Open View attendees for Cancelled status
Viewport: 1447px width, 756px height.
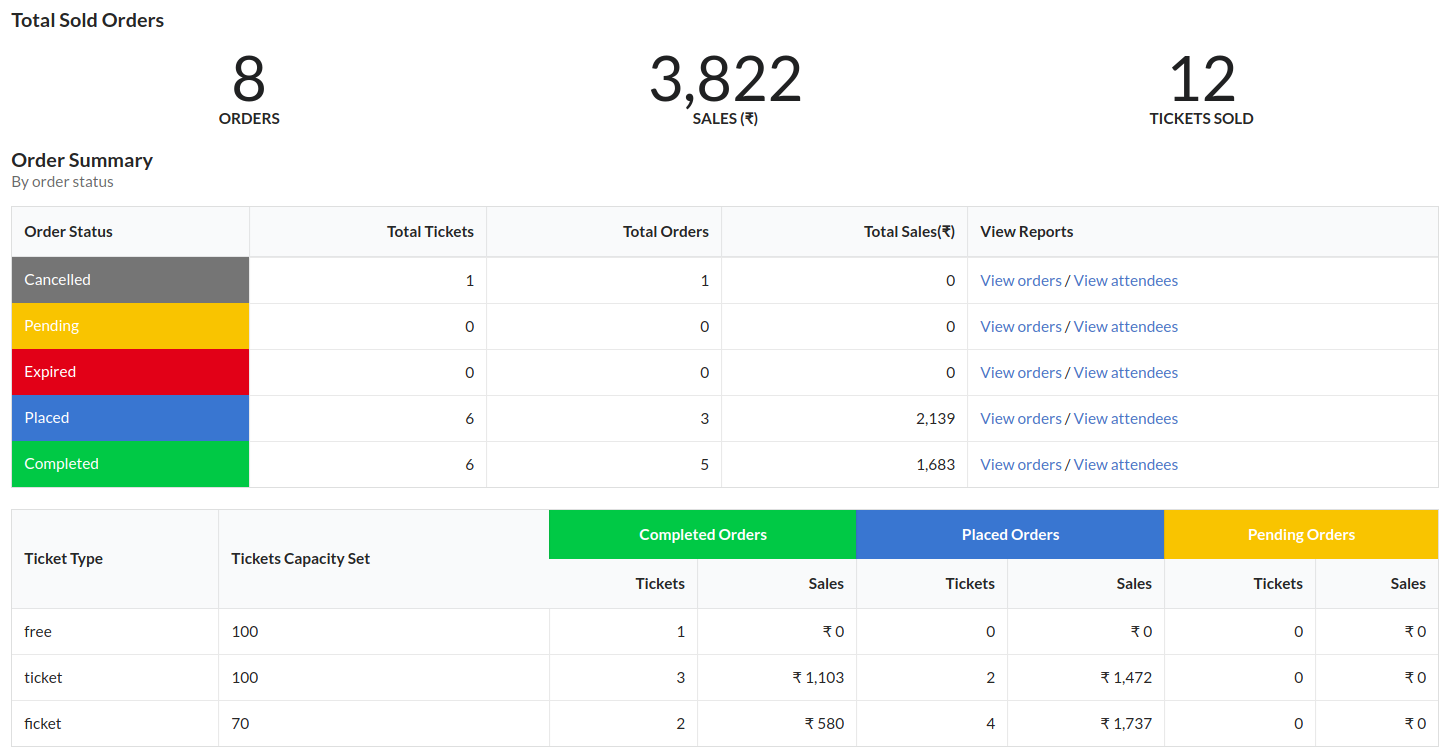1126,281
